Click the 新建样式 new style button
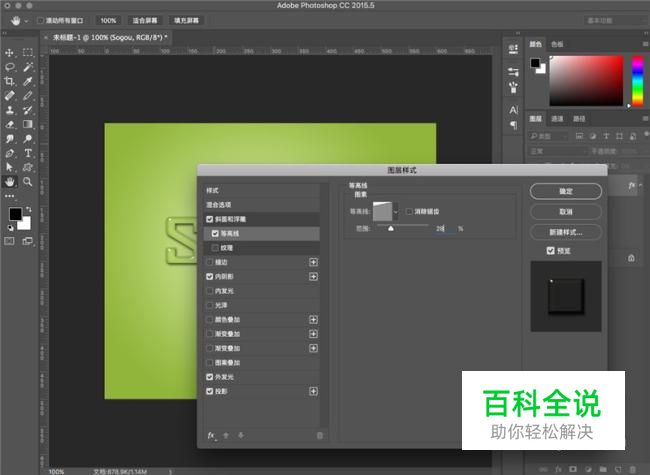 (x=566, y=232)
